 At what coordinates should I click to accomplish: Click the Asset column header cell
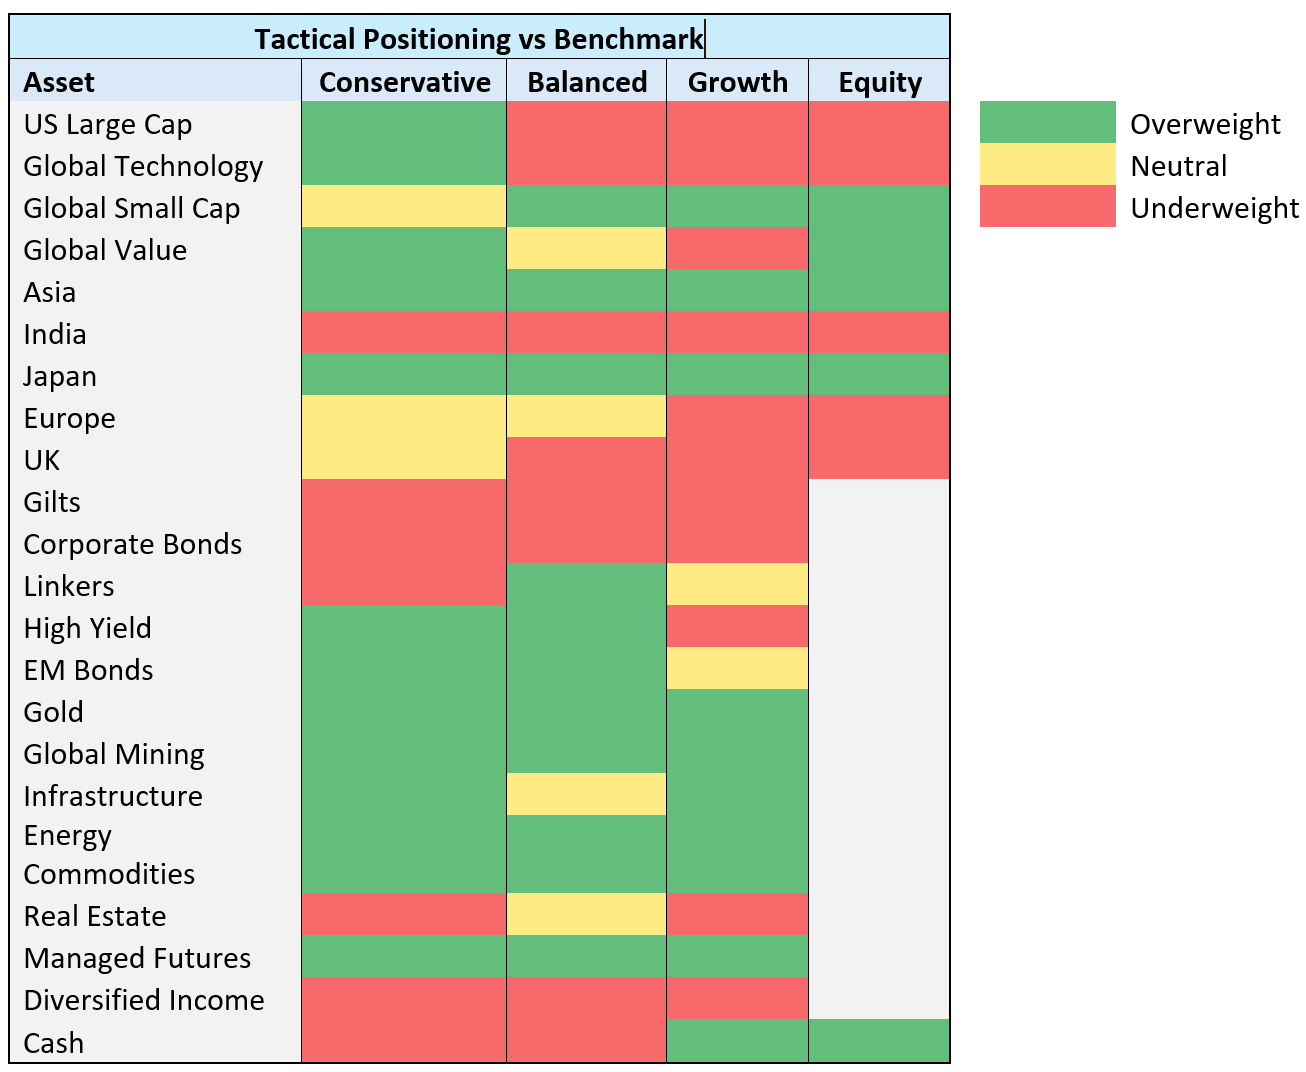click(155, 81)
